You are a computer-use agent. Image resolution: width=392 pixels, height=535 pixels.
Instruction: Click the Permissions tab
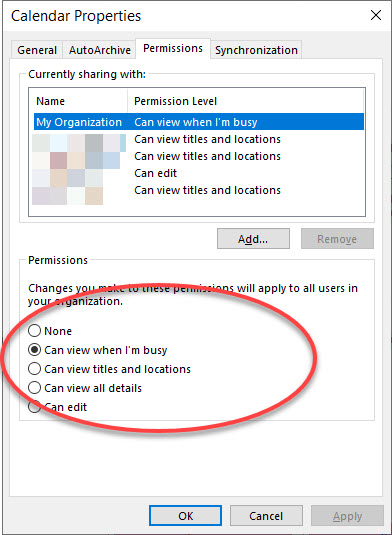coord(173,48)
